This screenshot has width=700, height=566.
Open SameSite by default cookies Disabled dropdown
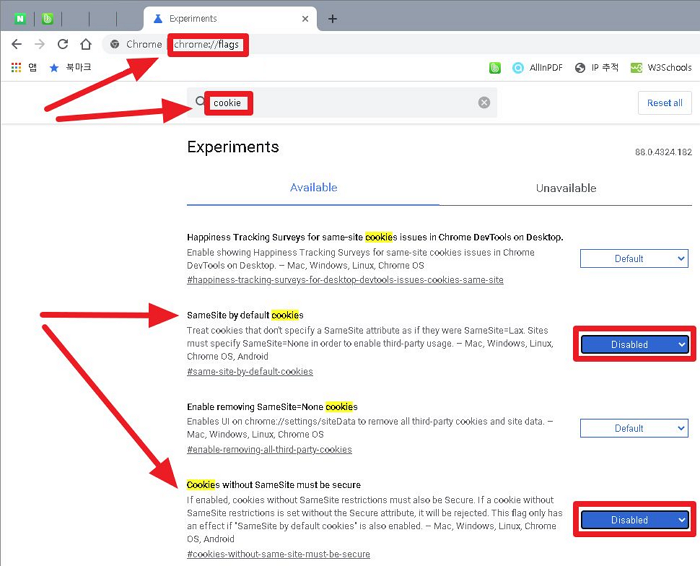(634, 344)
